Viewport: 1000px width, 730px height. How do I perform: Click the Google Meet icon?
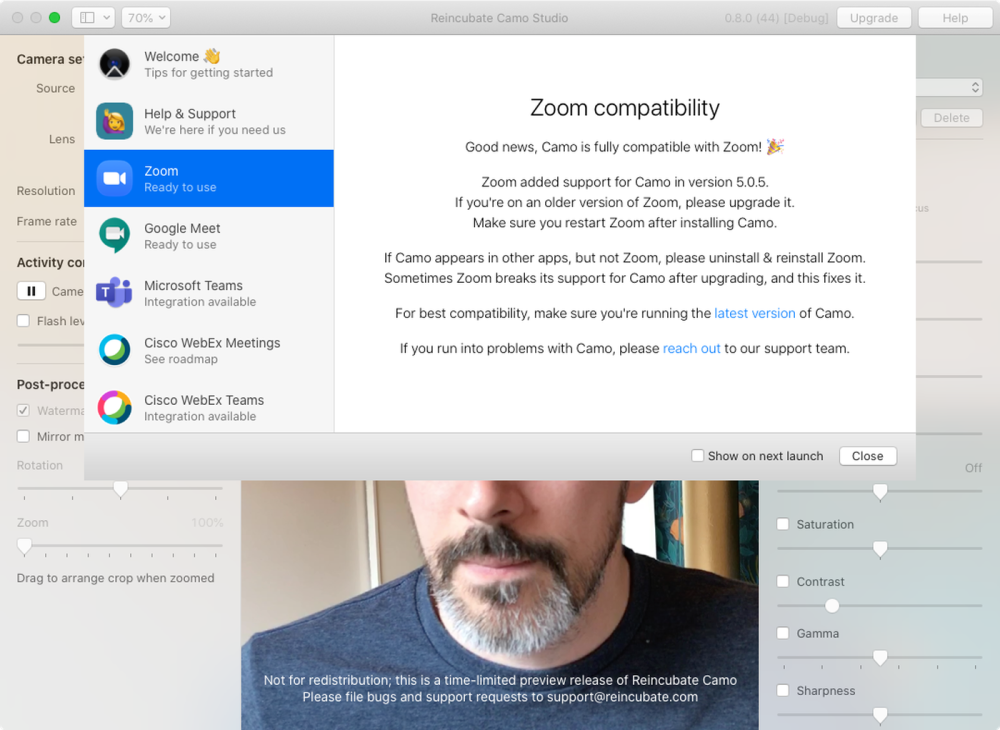point(114,235)
